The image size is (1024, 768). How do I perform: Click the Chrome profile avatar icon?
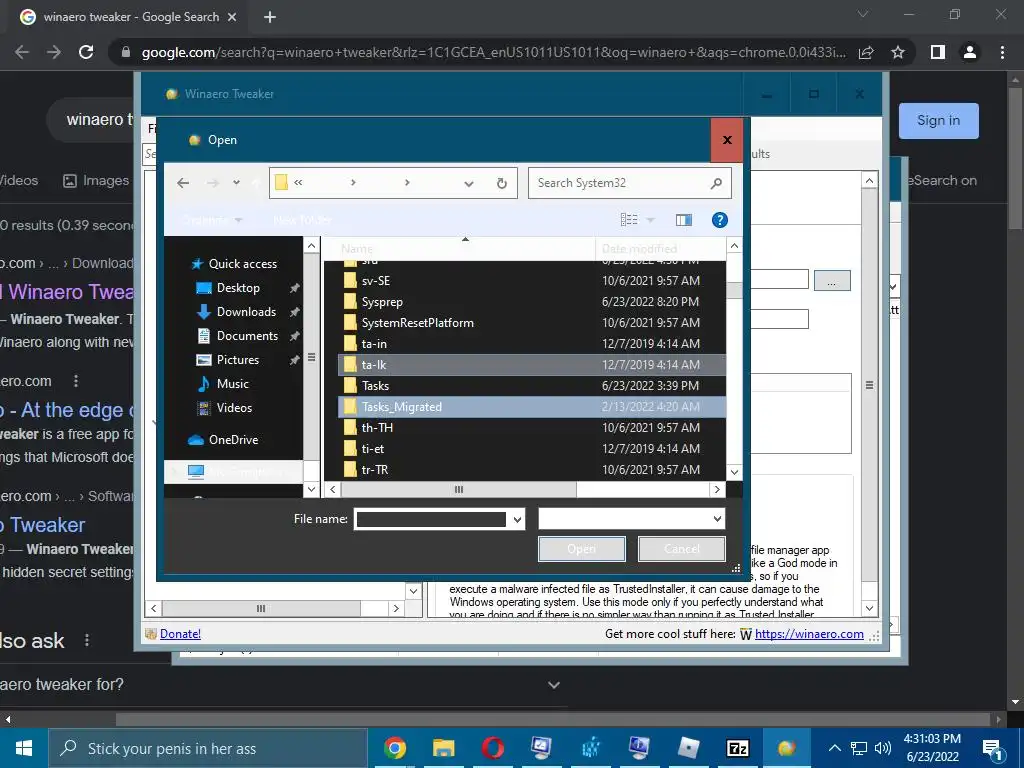970,52
